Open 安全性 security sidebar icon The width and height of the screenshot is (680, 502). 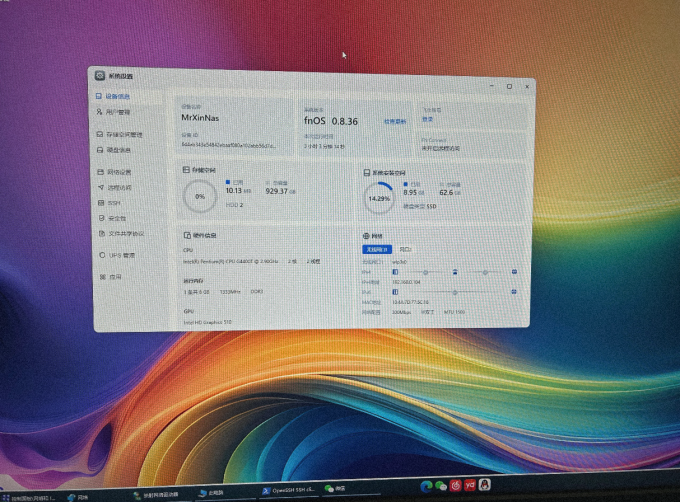pos(101,218)
